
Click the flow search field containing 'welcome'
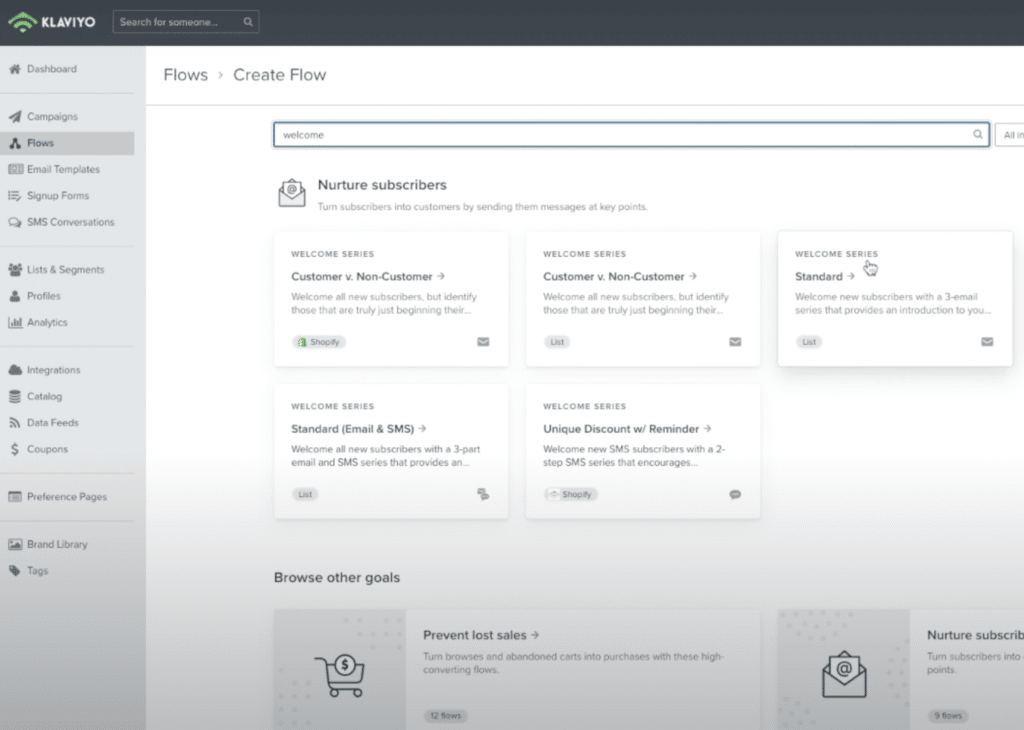tap(620, 135)
